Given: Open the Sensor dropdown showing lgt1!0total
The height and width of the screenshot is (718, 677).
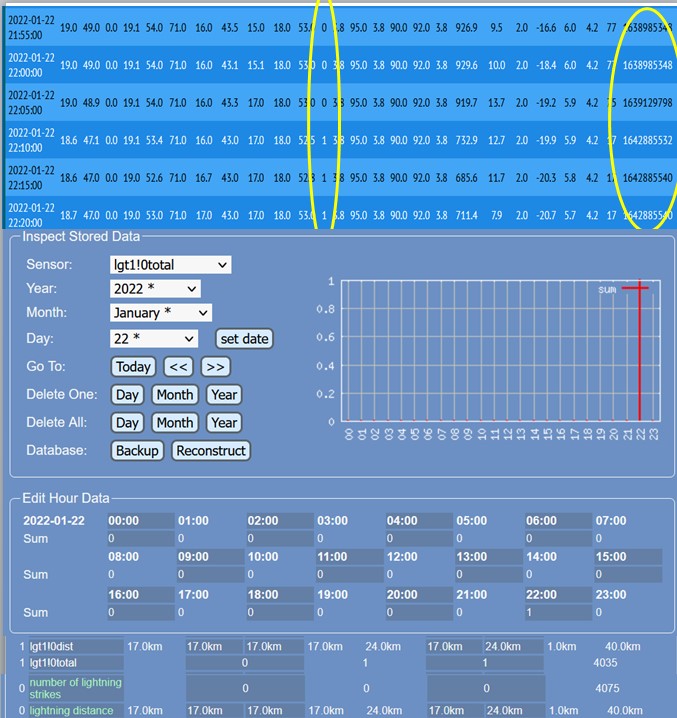Looking at the screenshot, I should tap(170, 265).
